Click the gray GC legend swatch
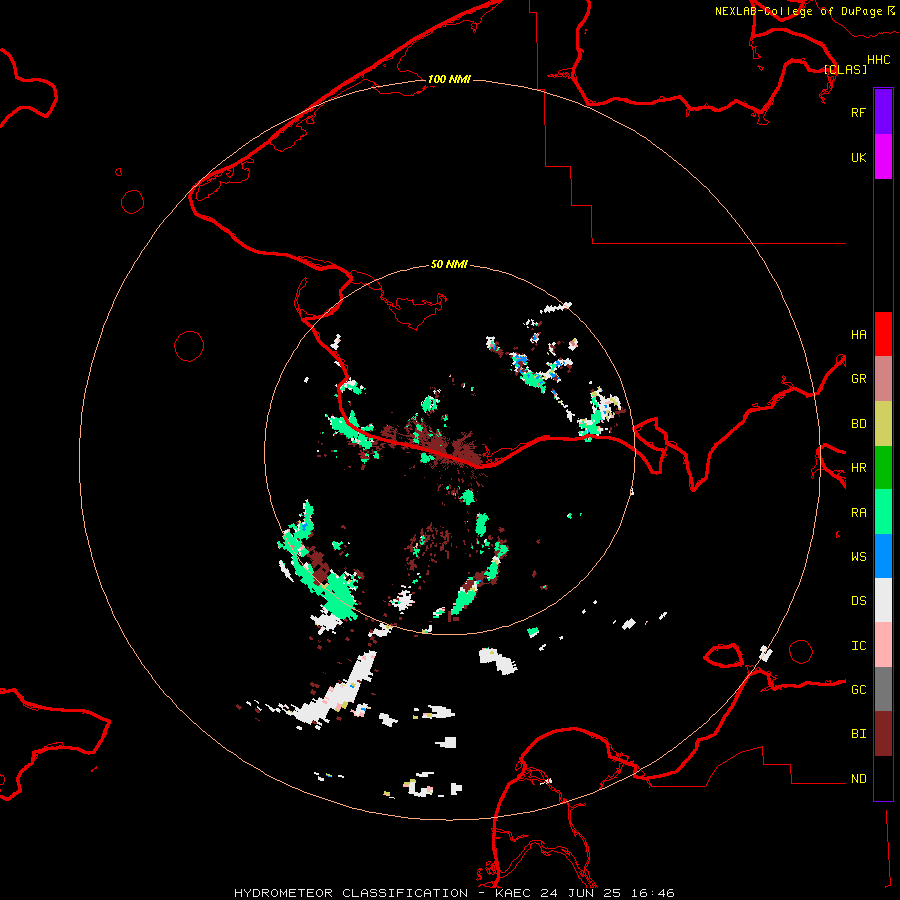 [x=883, y=689]
